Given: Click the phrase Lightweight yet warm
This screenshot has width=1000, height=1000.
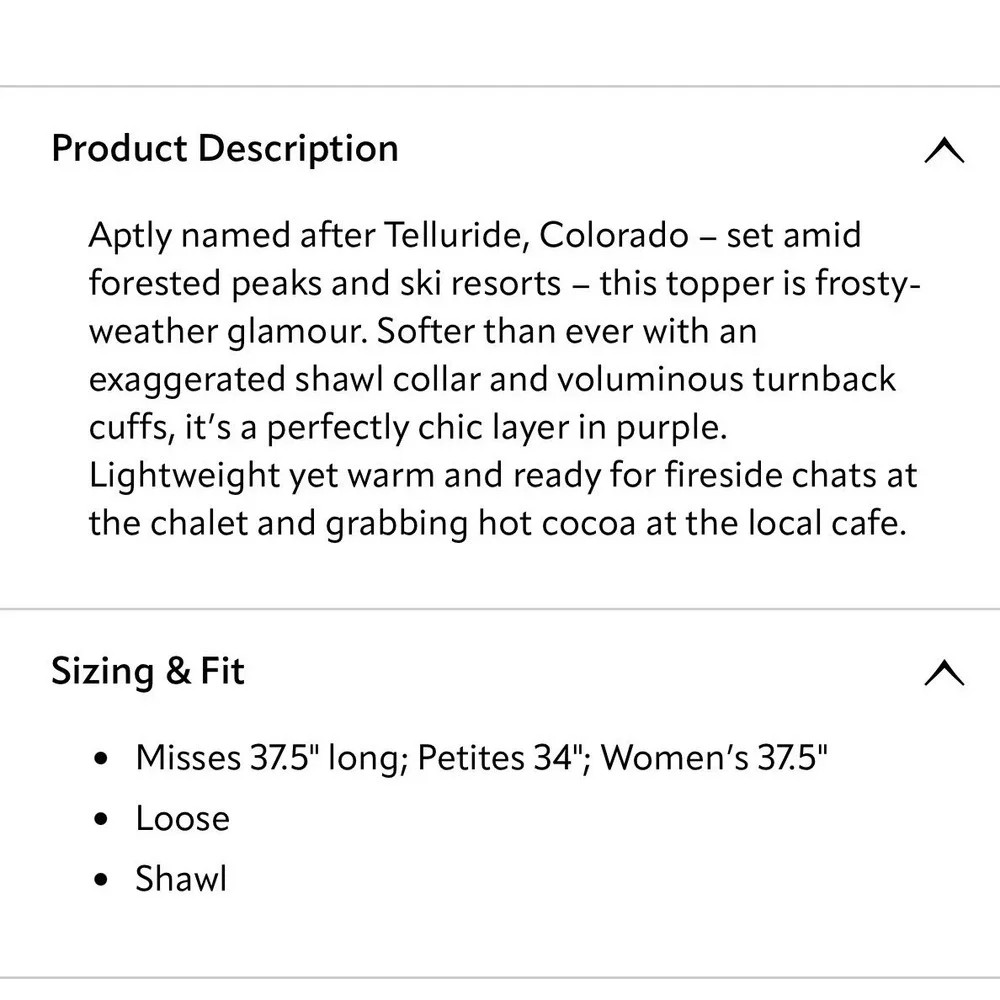Looking at the screenshot, I should [263, 476].
